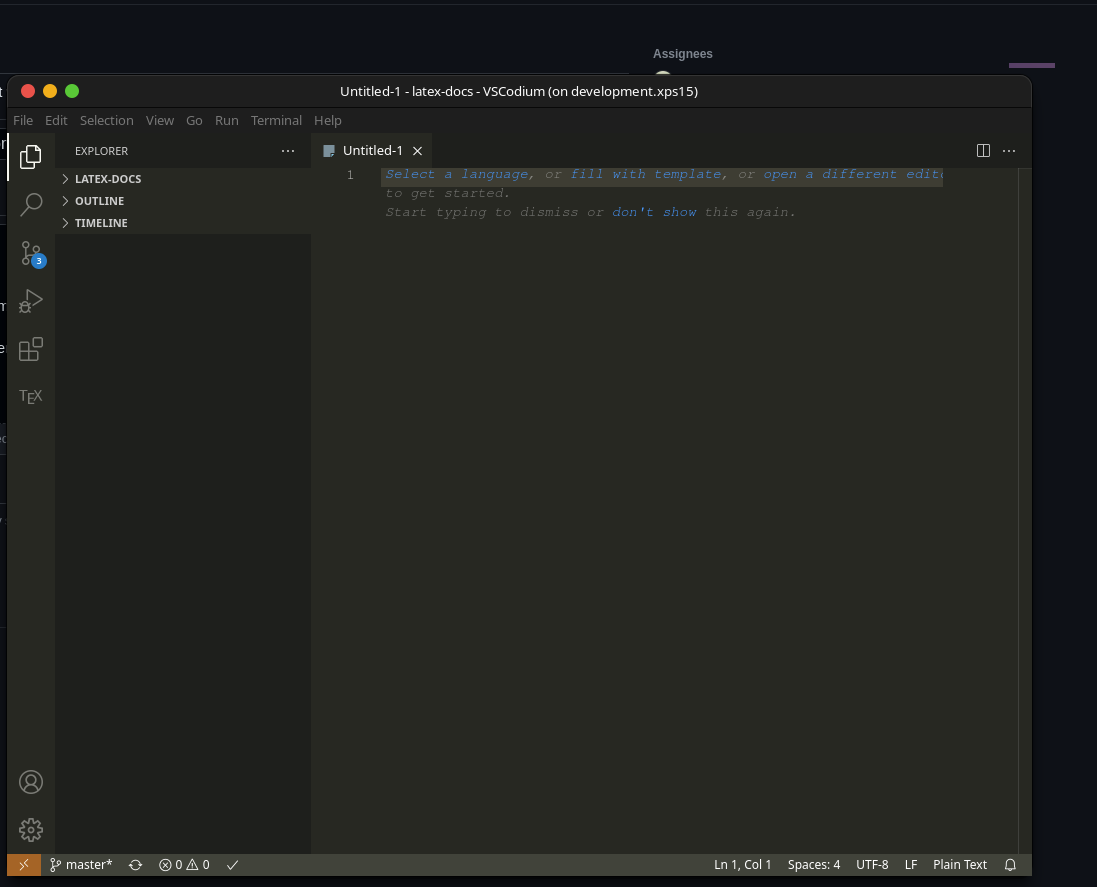The image size is (1097, 887).
Task: Change encoding via UTF-8 status item
Action: point(872,865)
